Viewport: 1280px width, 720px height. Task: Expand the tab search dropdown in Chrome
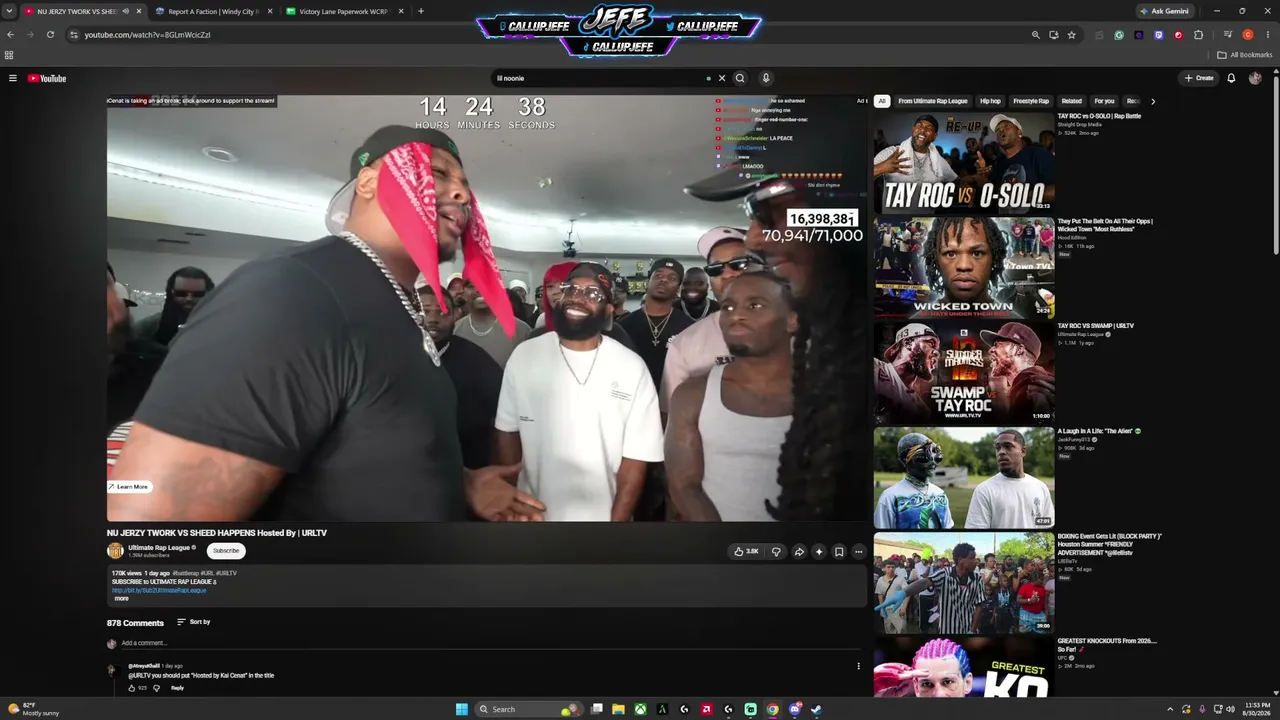(9, 11)
